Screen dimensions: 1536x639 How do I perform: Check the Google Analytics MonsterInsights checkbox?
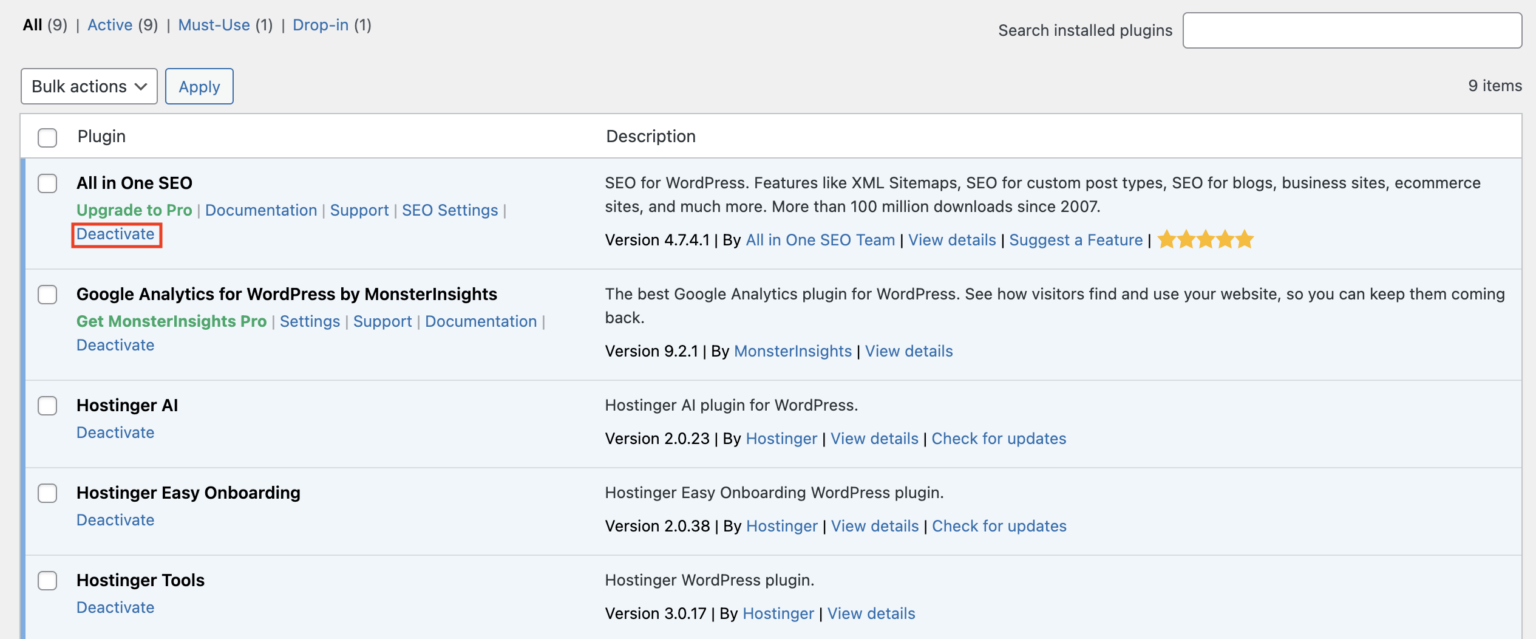pyautogui.click(x=47, y=294)
